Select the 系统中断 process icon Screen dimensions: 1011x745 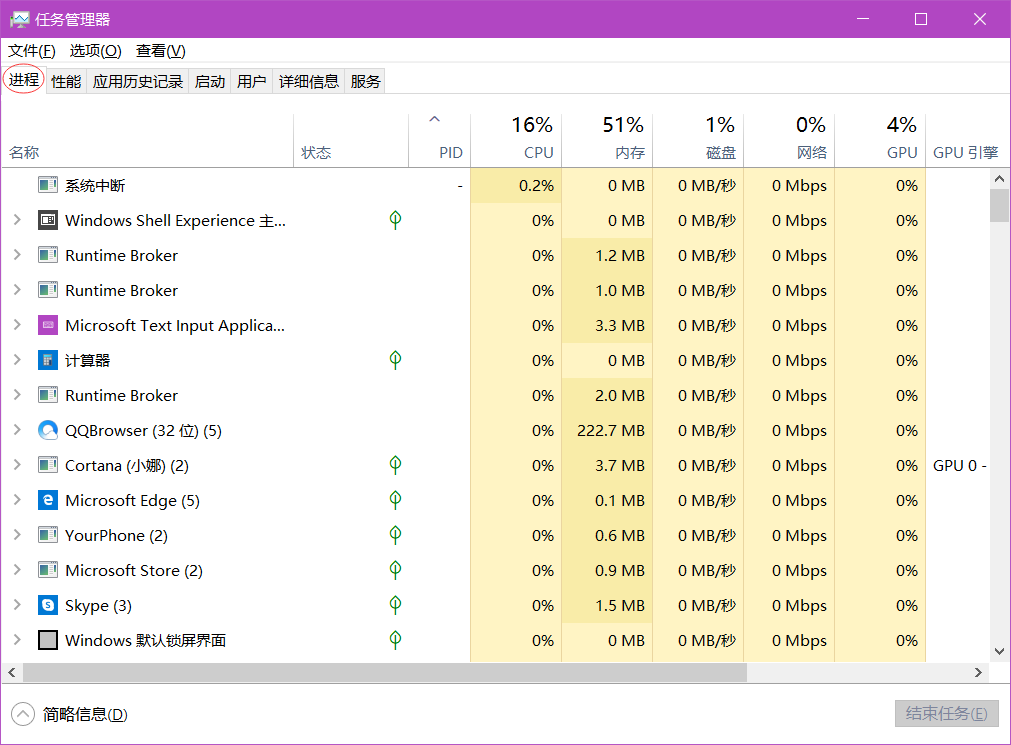(48, 186)
